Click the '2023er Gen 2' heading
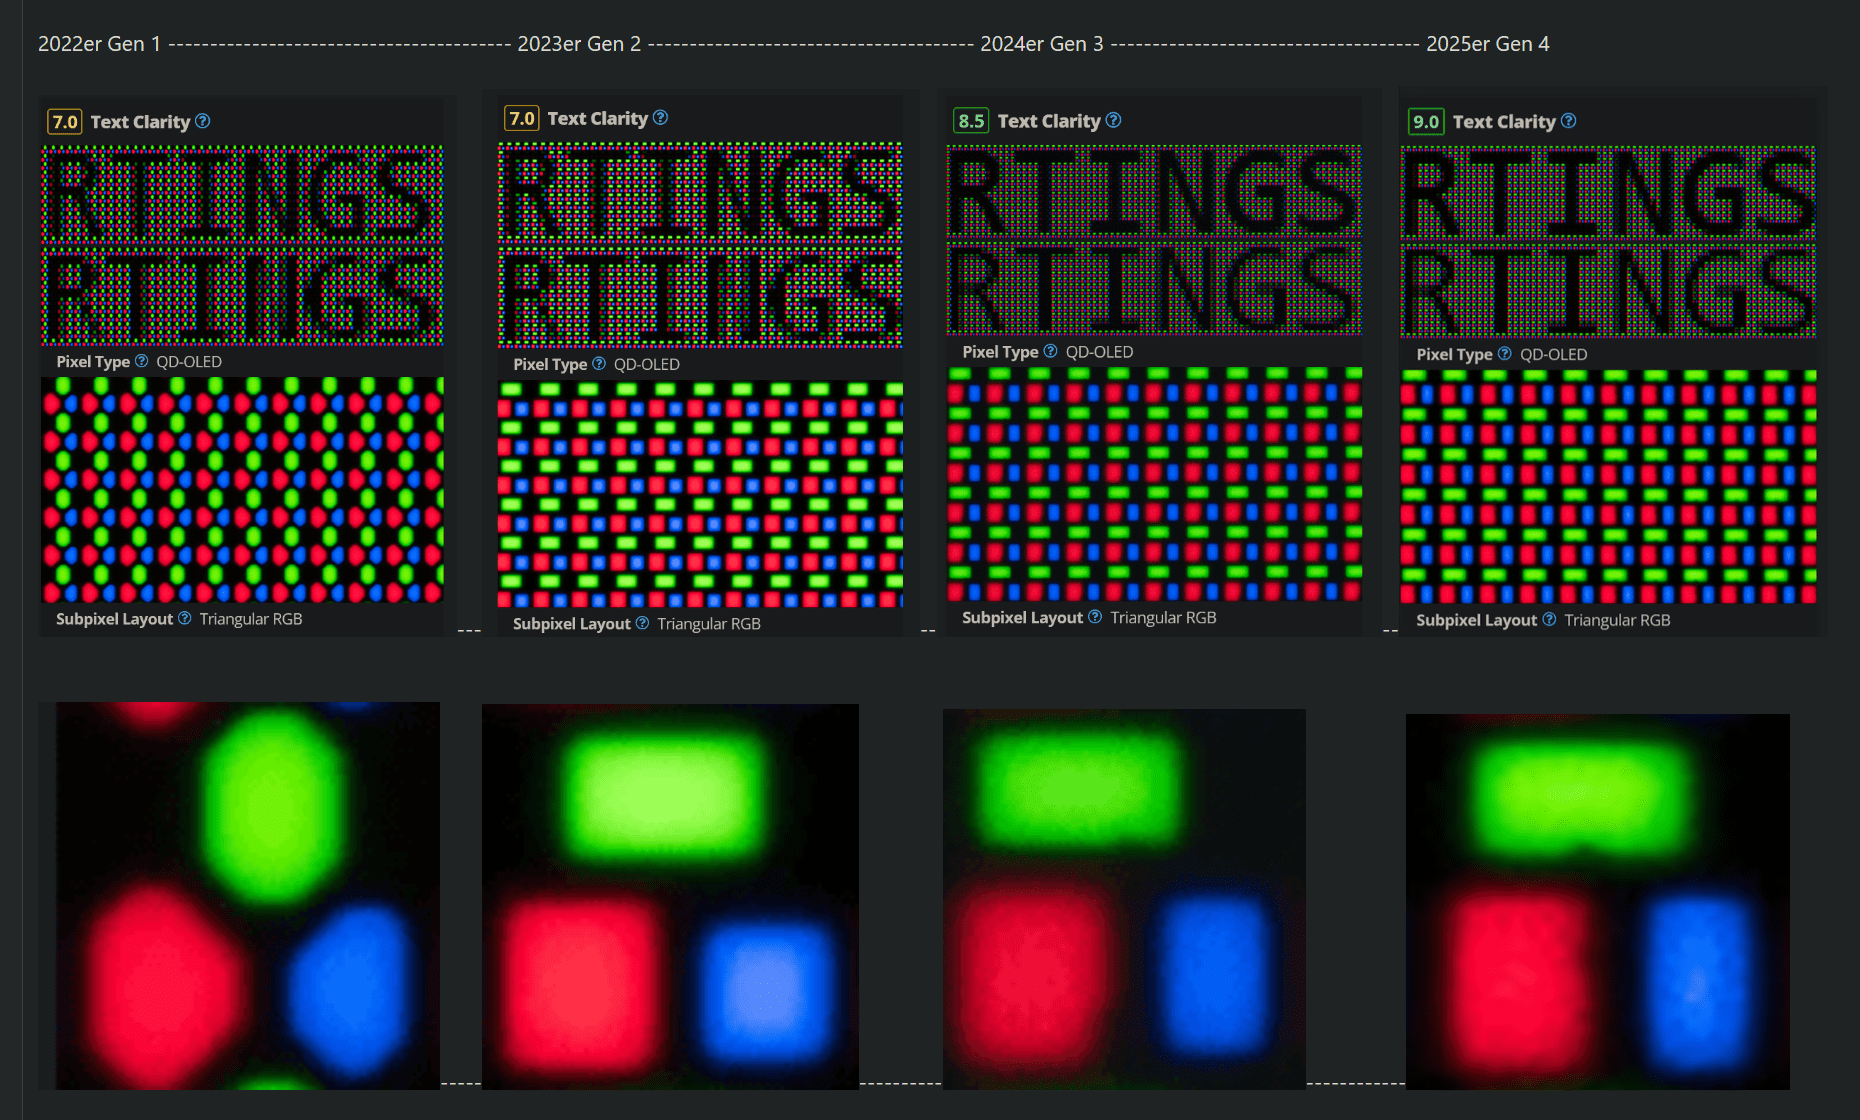1860x1120 pixels. pyautogui.click(x=579, y=44)
